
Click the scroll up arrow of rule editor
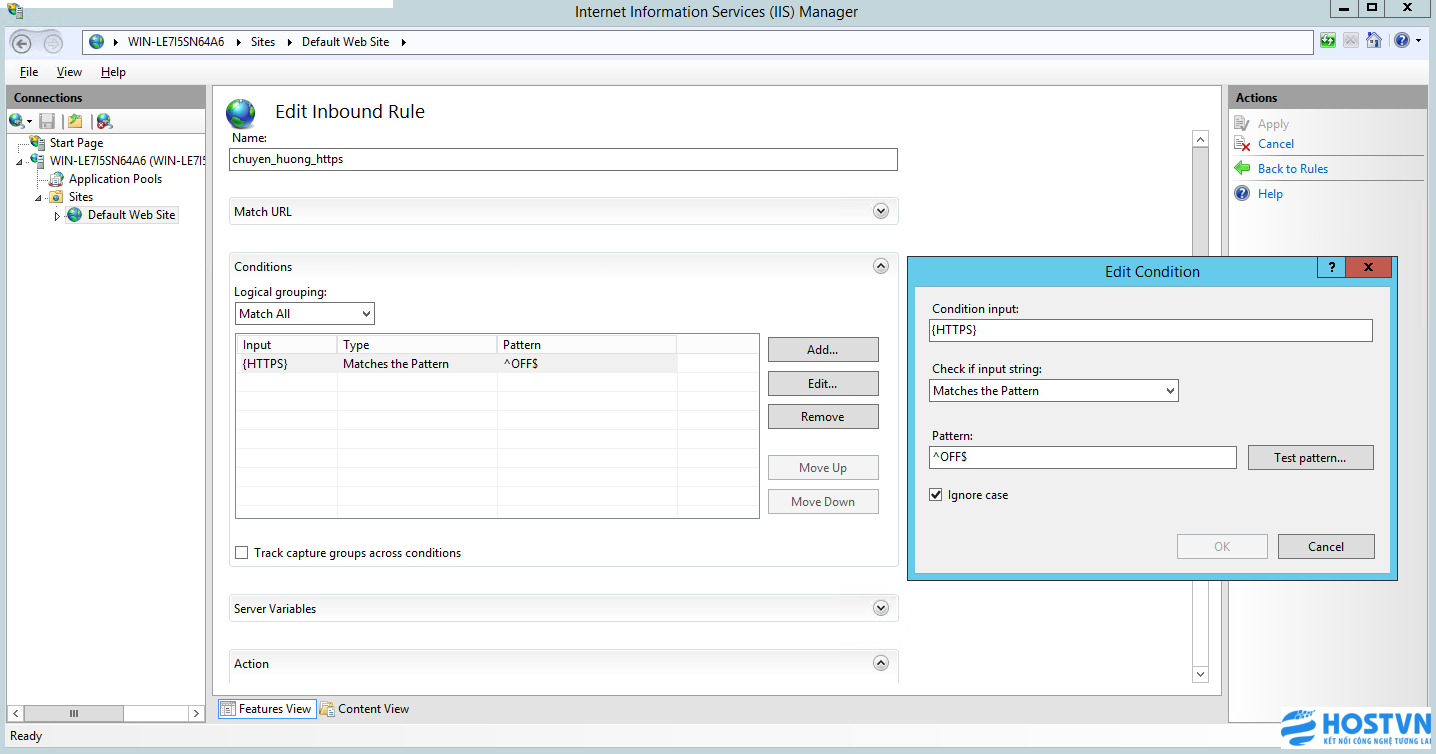[1201, 140]
